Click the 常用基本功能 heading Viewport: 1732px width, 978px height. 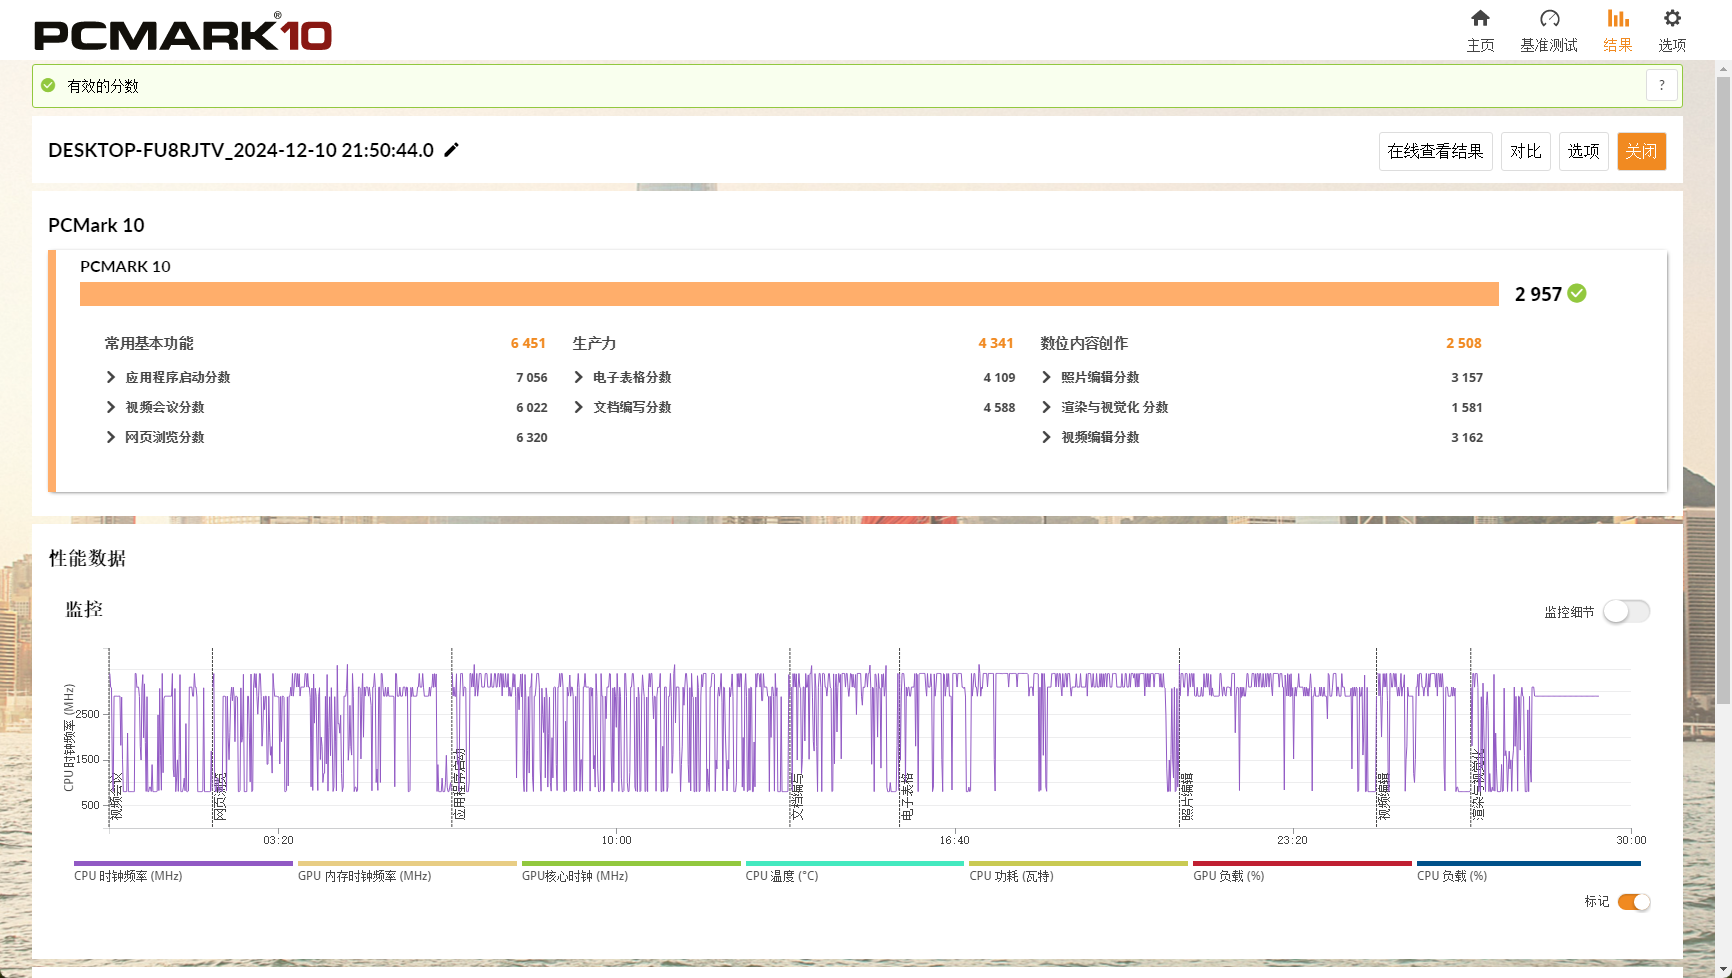tap(149, 343)
